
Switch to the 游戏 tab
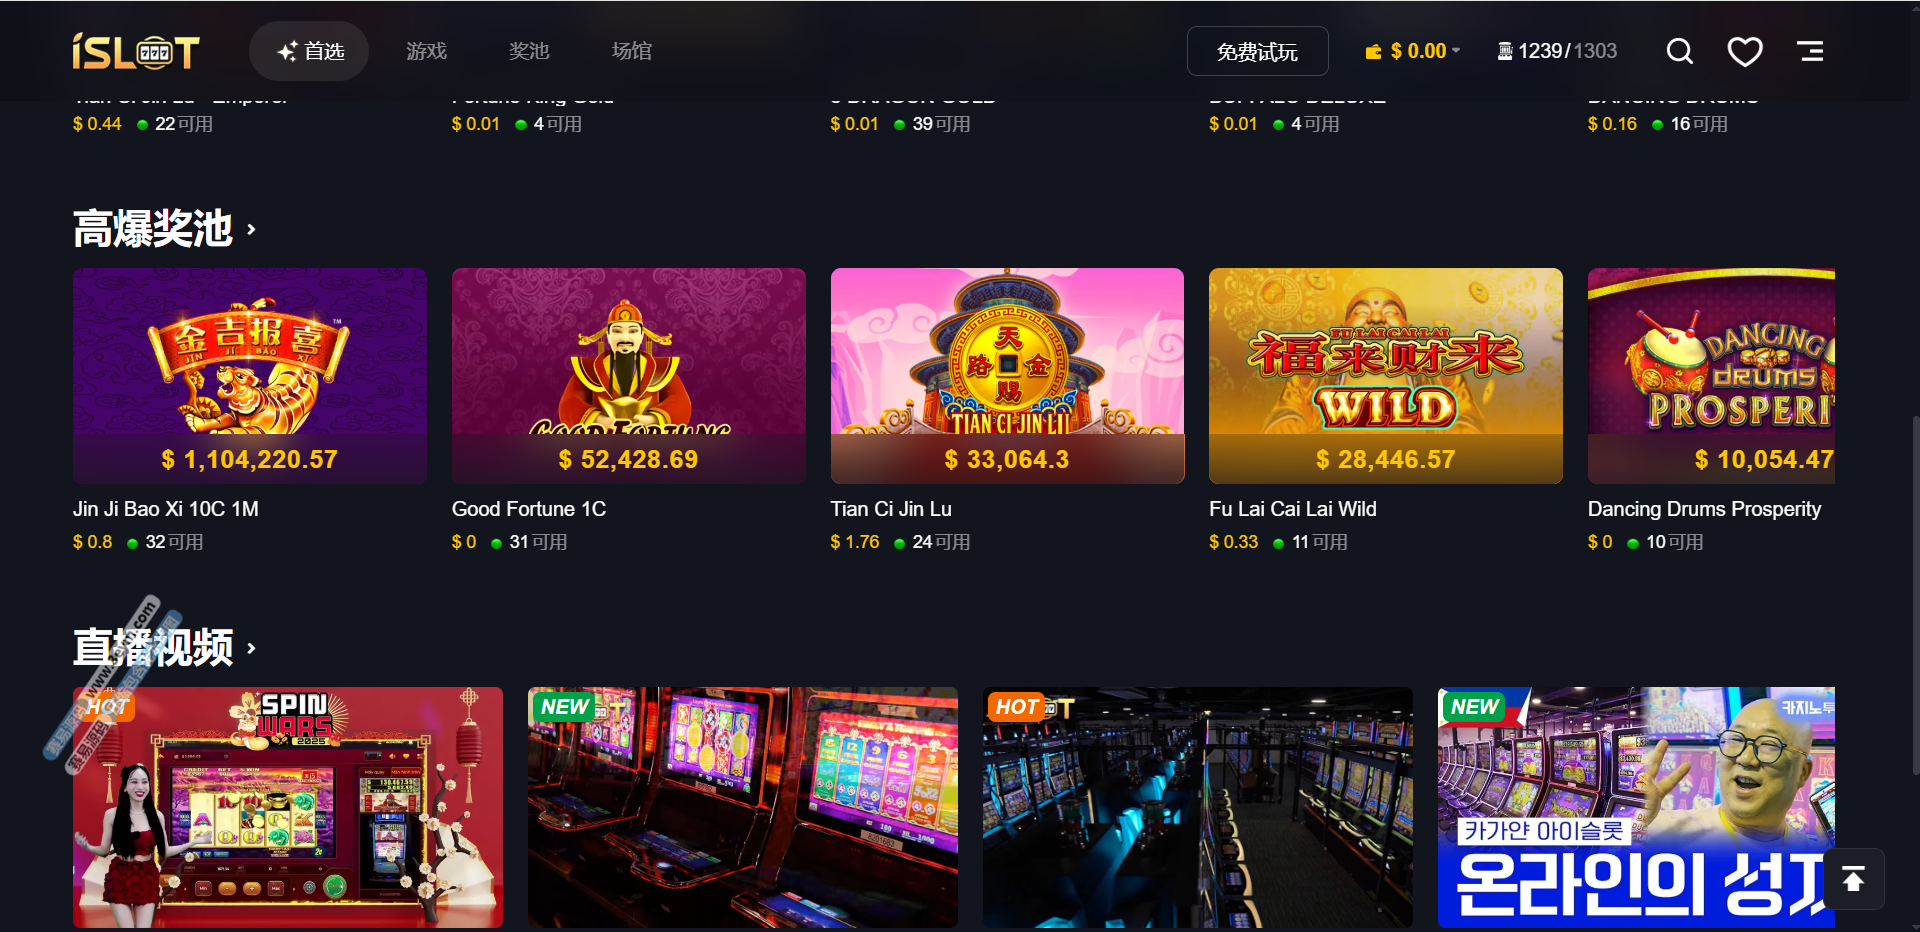(427, 51)
